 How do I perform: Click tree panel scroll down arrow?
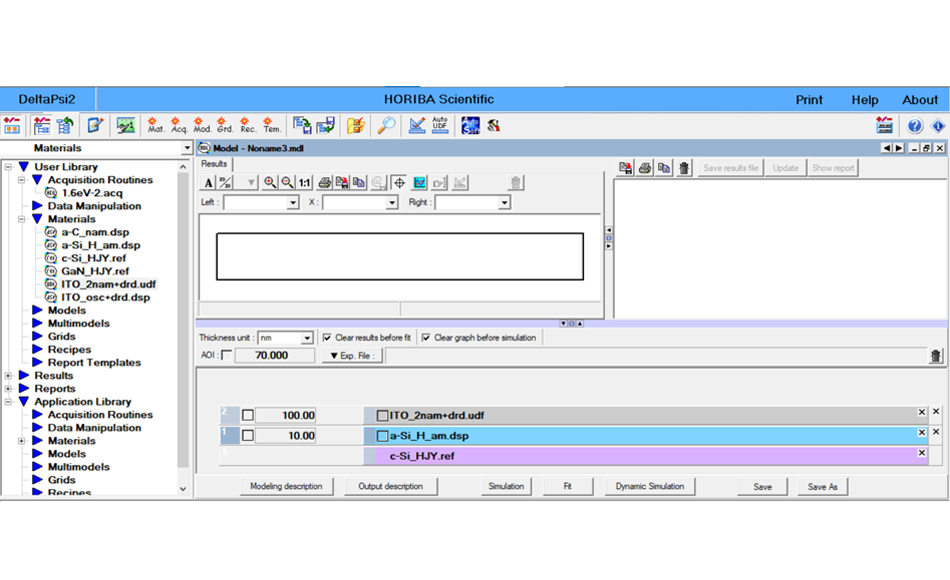[183, 488]
